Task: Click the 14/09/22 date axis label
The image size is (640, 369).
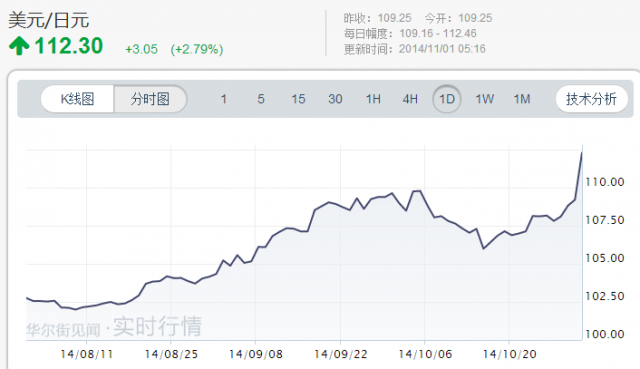Action: pyautogui.click(x=340, y=354)
